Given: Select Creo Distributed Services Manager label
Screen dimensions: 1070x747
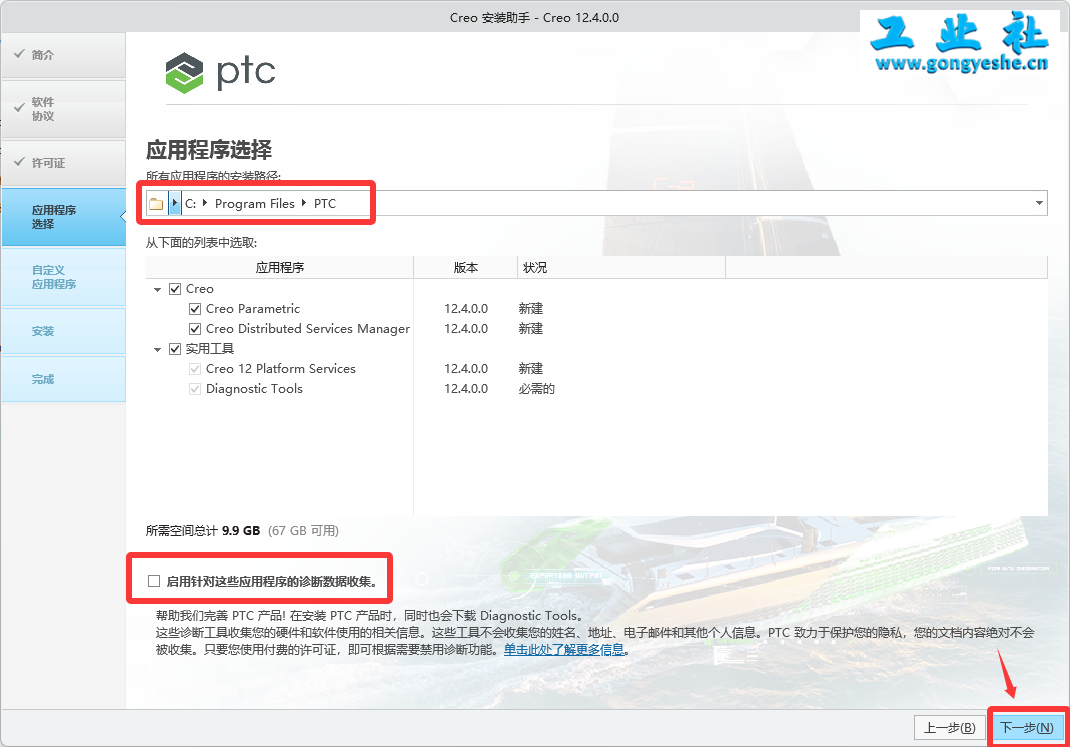Looking at the screenshot, I should tap(308, 329).
